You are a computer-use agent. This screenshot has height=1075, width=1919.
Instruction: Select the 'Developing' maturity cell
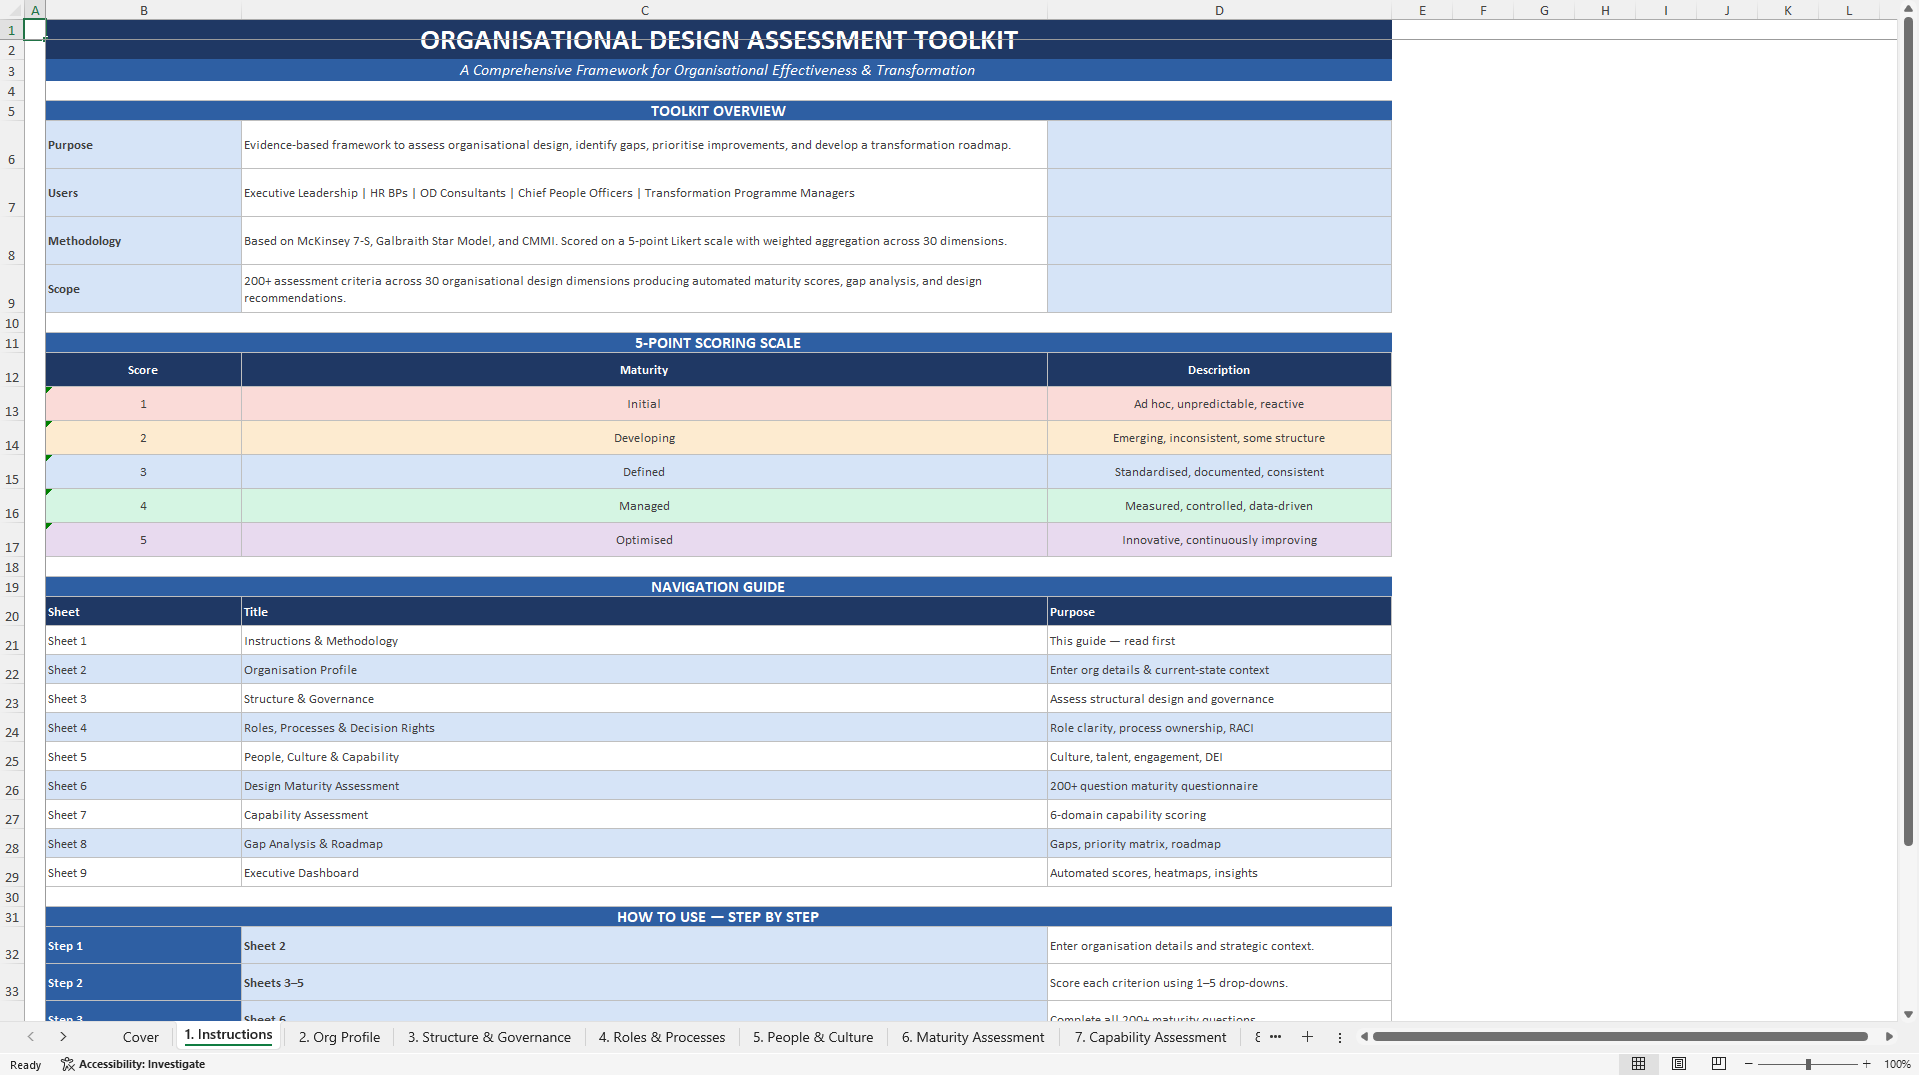click(644, 438)
